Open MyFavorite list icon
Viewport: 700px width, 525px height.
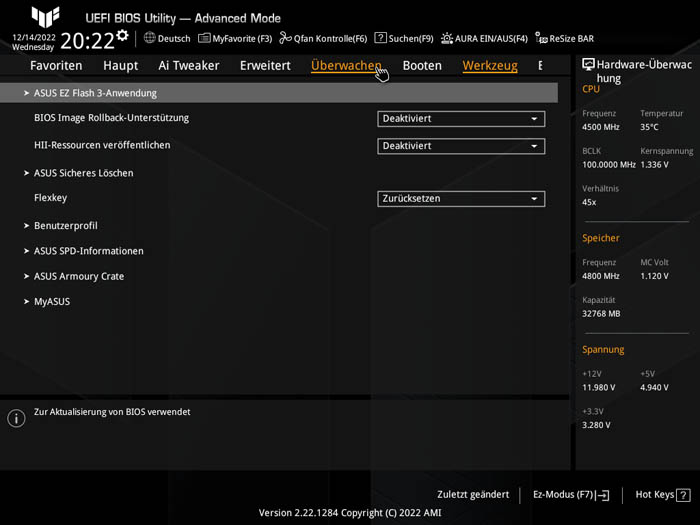coord(204,38)
